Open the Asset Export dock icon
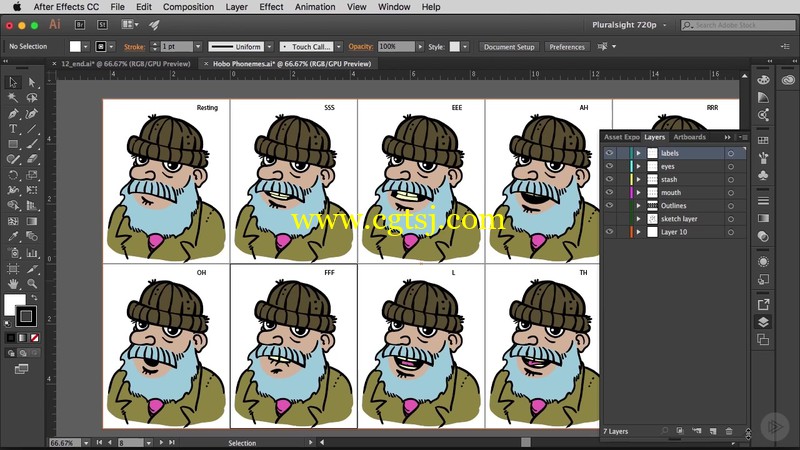This screenshot has width=800, height=450. tap(763, 305)
